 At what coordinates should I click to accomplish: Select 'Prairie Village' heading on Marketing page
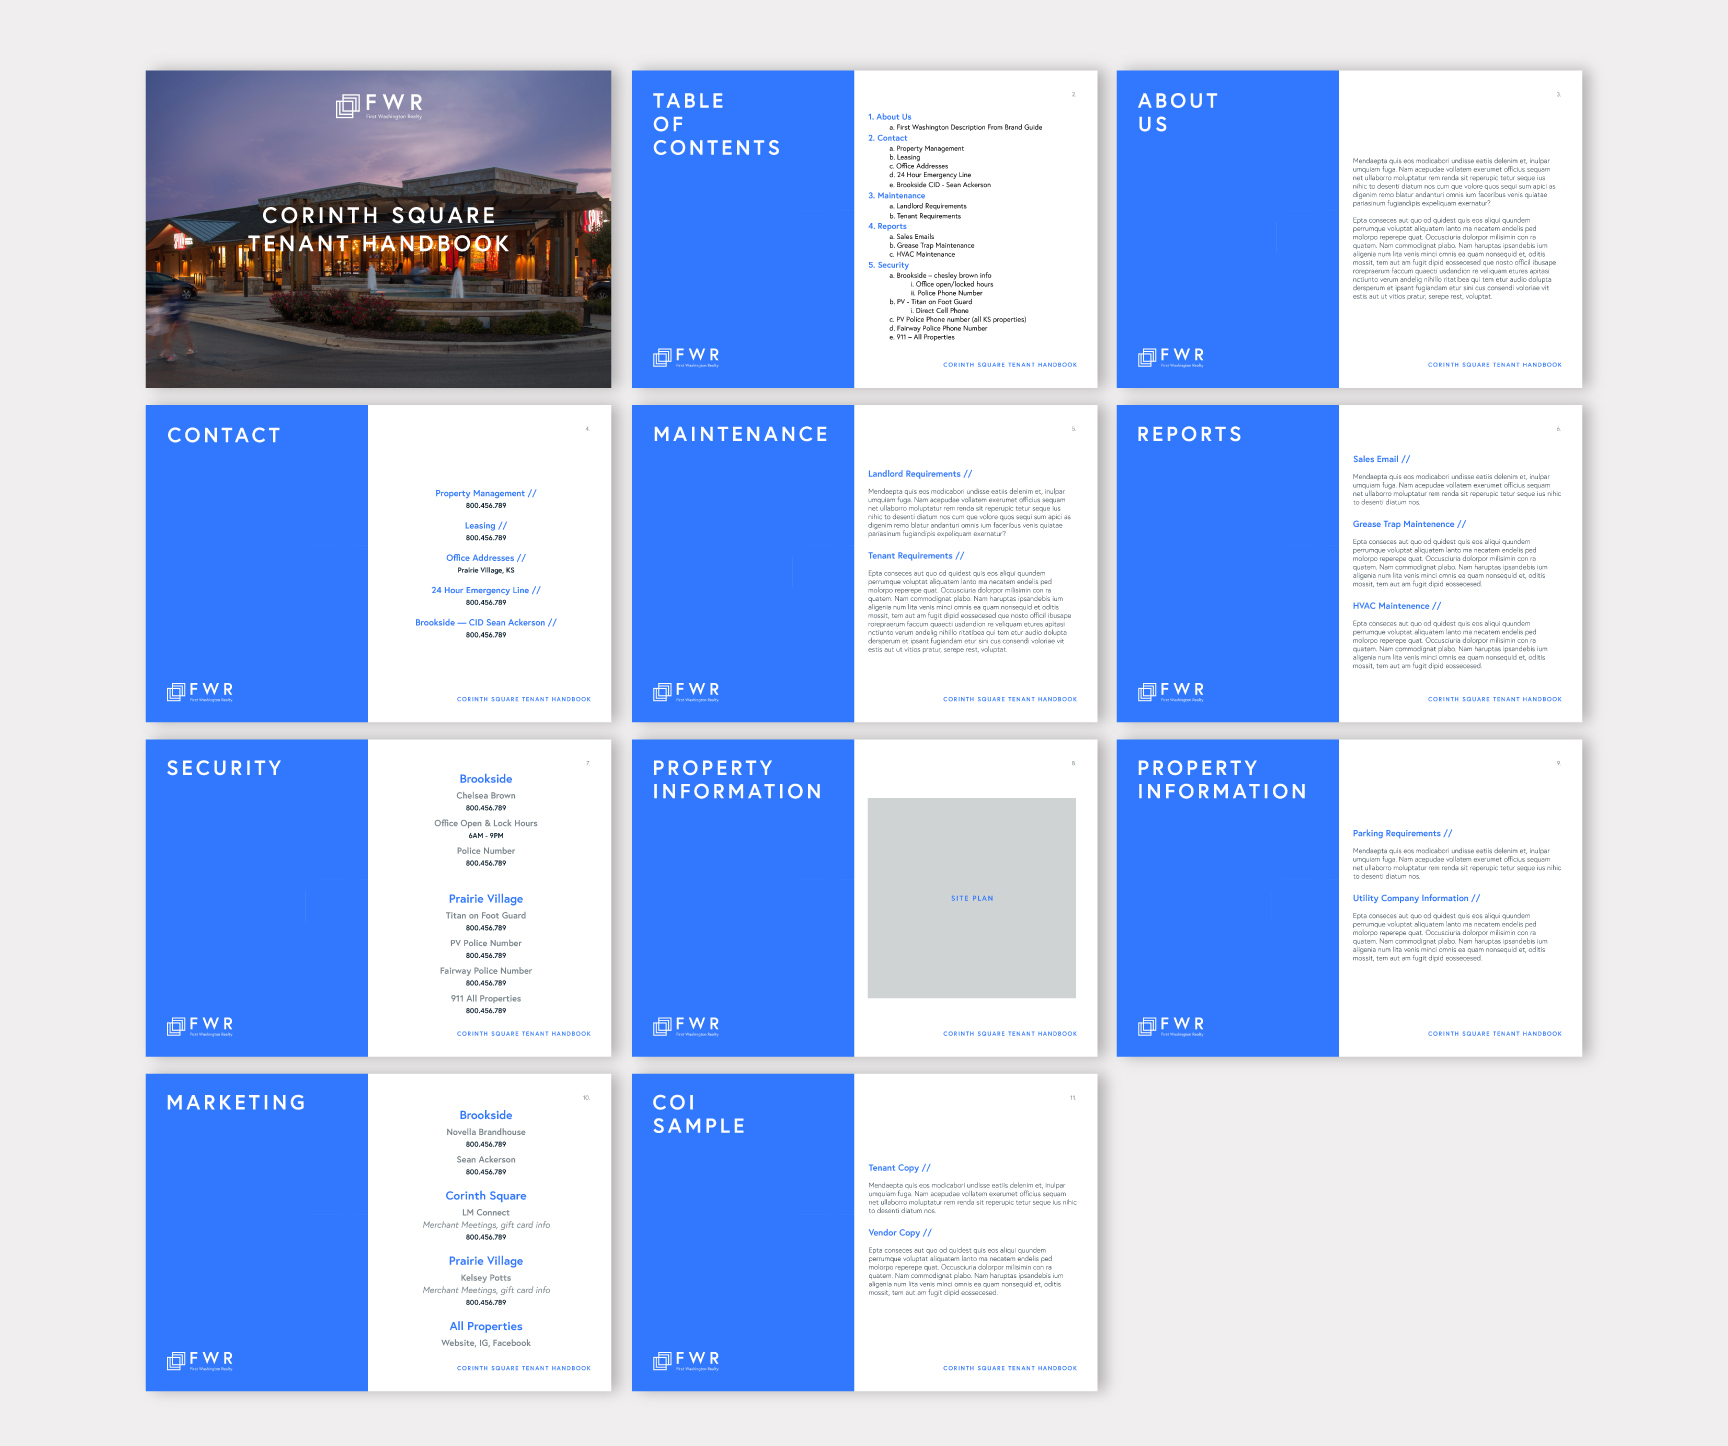point(486,1261)
